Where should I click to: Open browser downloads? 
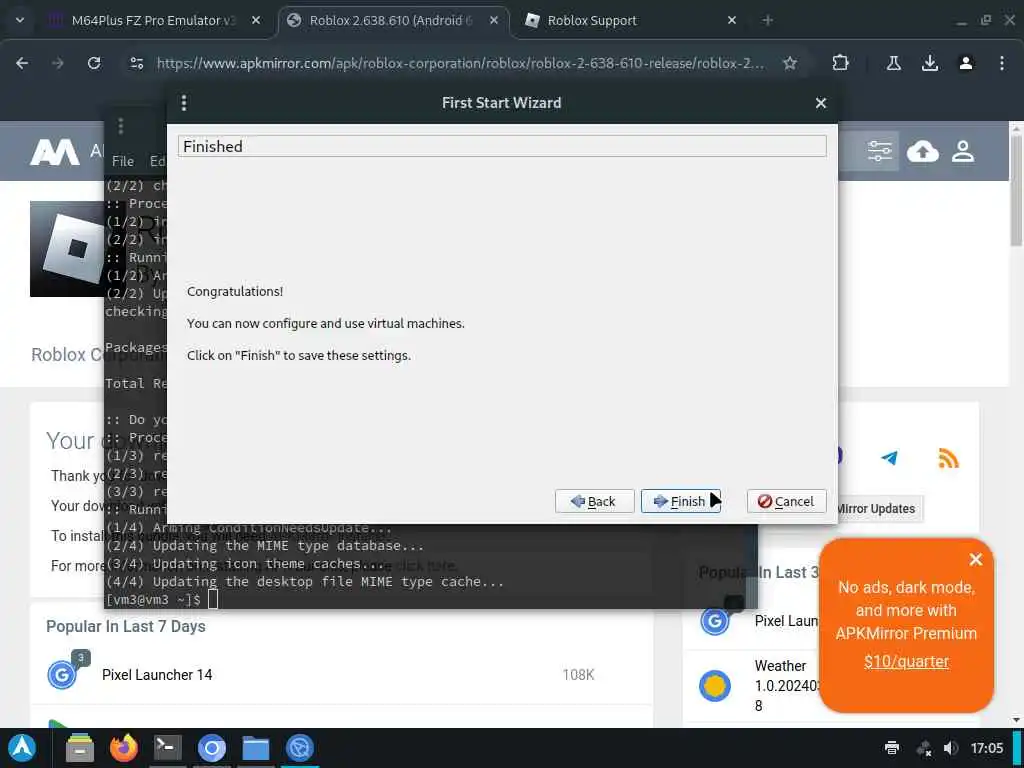tap(930, 63)
